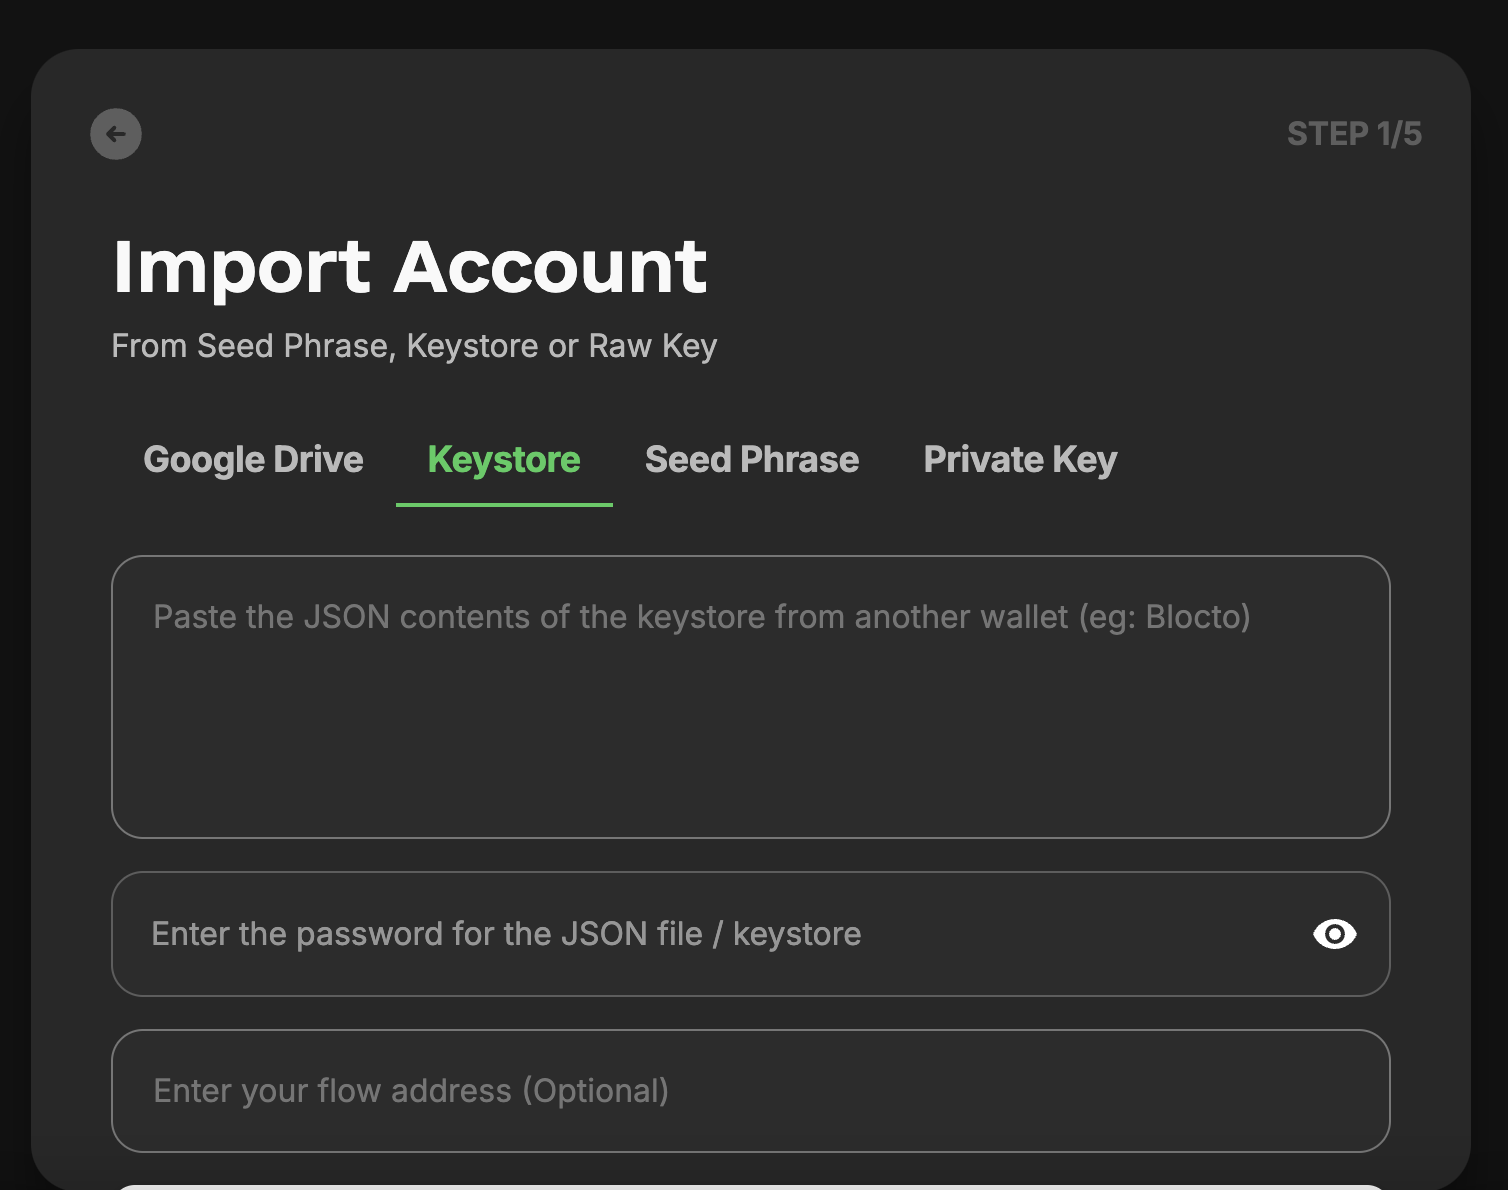Click the "(eg: Blocto)" hint in the keystore box
The image size is (1508, 1190).
(1164, 617)
